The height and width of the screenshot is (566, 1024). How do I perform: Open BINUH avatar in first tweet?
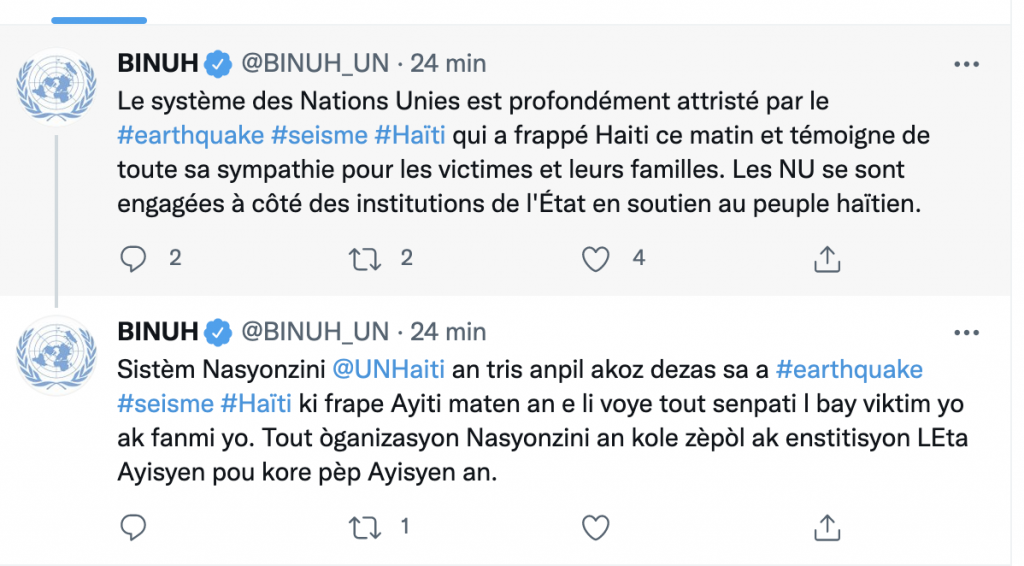pyautogui.click(x=56, y=83)
